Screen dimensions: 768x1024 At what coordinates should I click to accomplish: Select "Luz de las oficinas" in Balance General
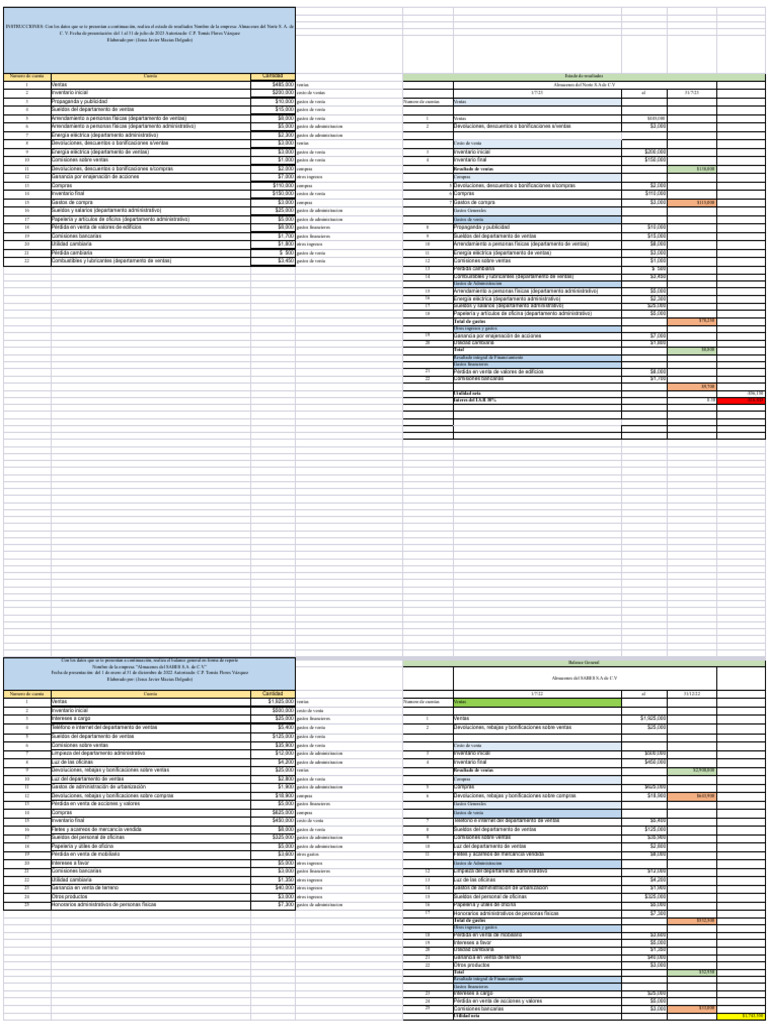point(476,879)
